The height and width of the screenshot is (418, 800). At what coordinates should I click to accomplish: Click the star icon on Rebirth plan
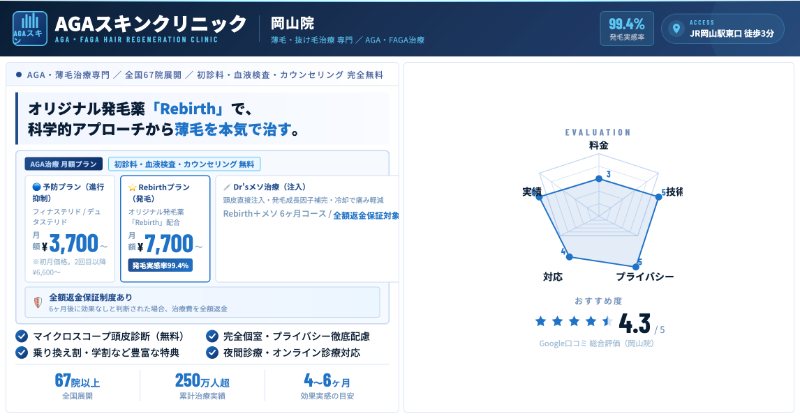coord(133,187)
